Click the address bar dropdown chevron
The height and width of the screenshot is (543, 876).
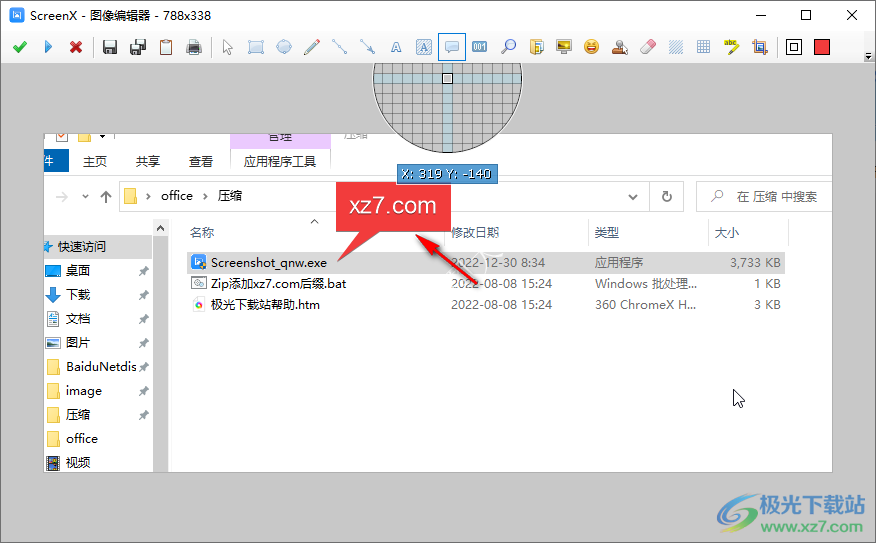[633, 197]
